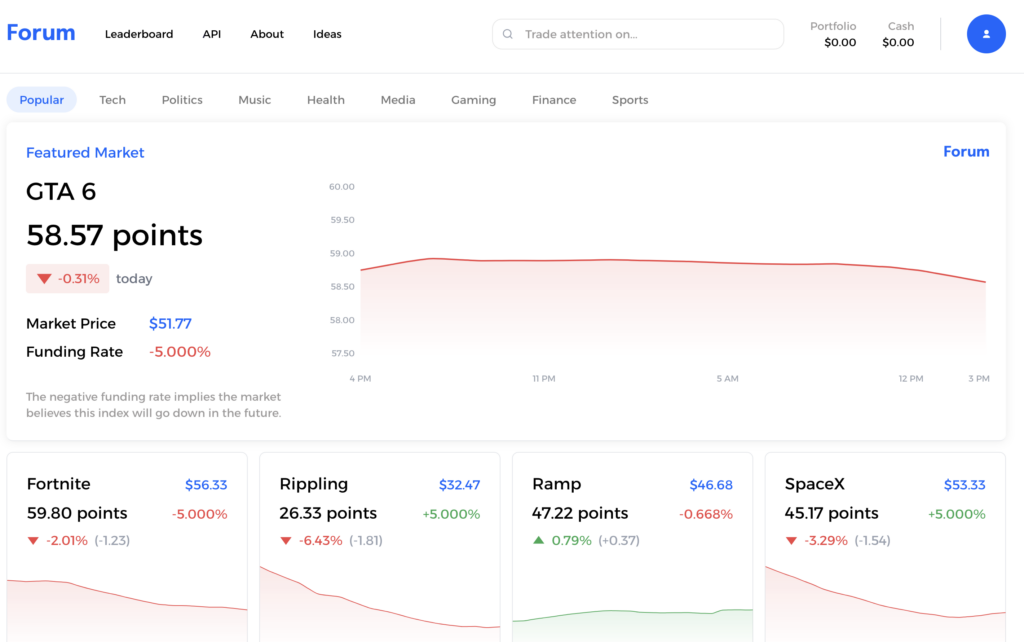This screenshot has height=642, width=1024.
Task: Click the Ramp green mini chart
Action: pyautogui.click(x=632, y=624)
